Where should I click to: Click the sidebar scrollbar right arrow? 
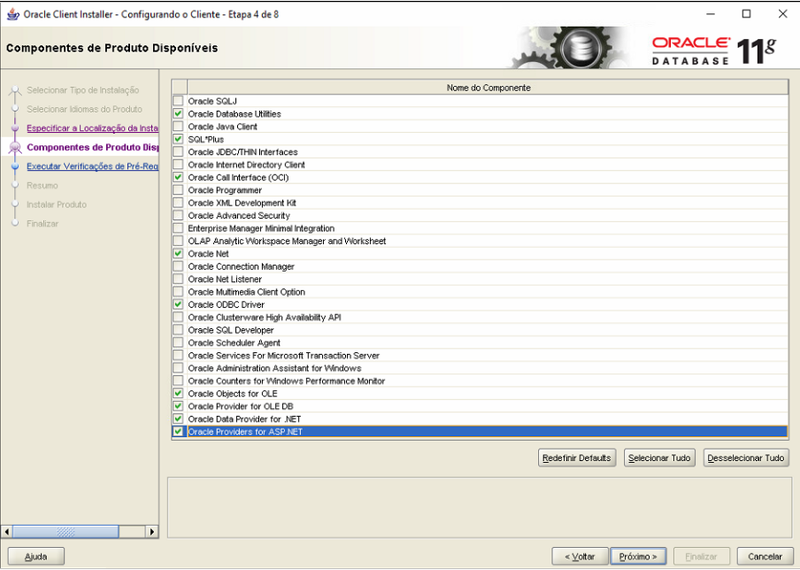click(x=152, y=532)
